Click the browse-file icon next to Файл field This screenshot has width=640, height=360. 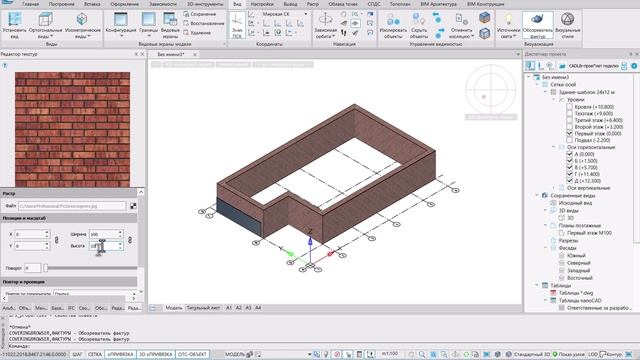133,206
